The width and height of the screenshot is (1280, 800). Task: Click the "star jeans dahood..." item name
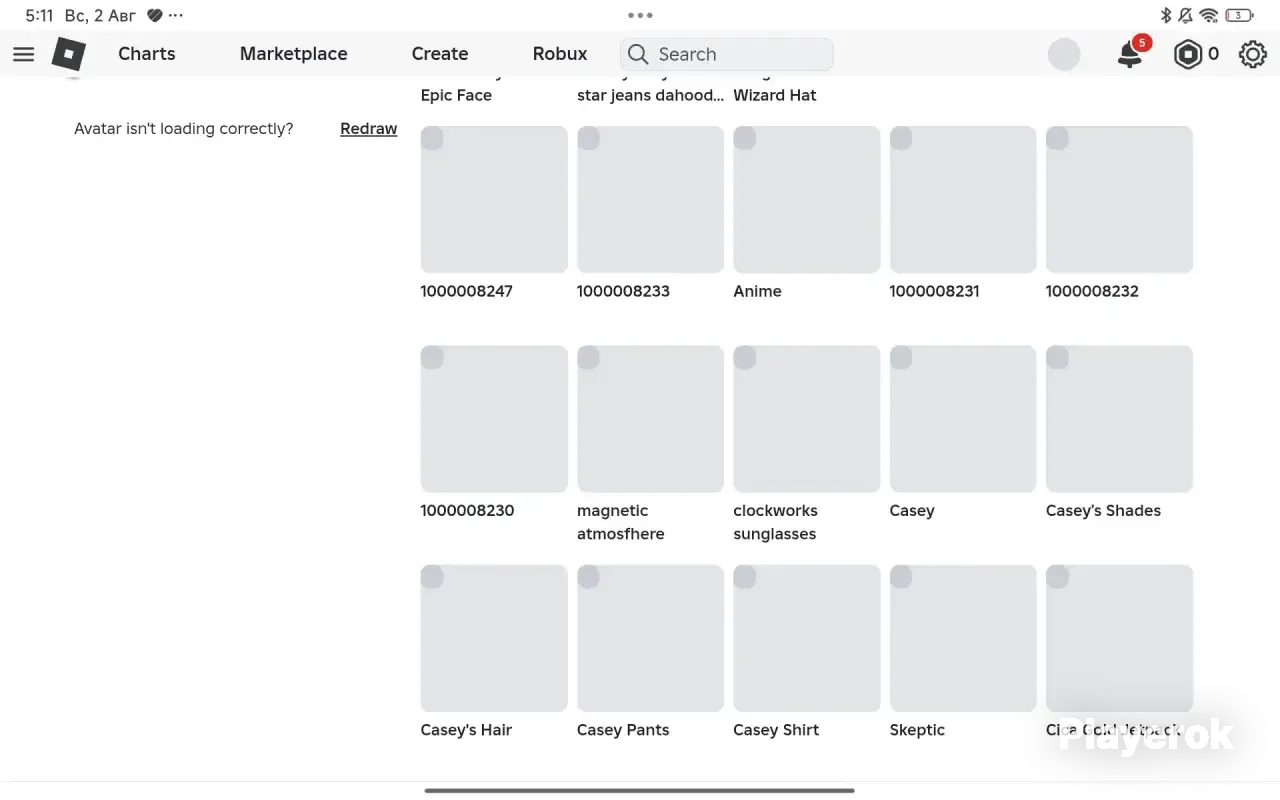coord(650,95)
